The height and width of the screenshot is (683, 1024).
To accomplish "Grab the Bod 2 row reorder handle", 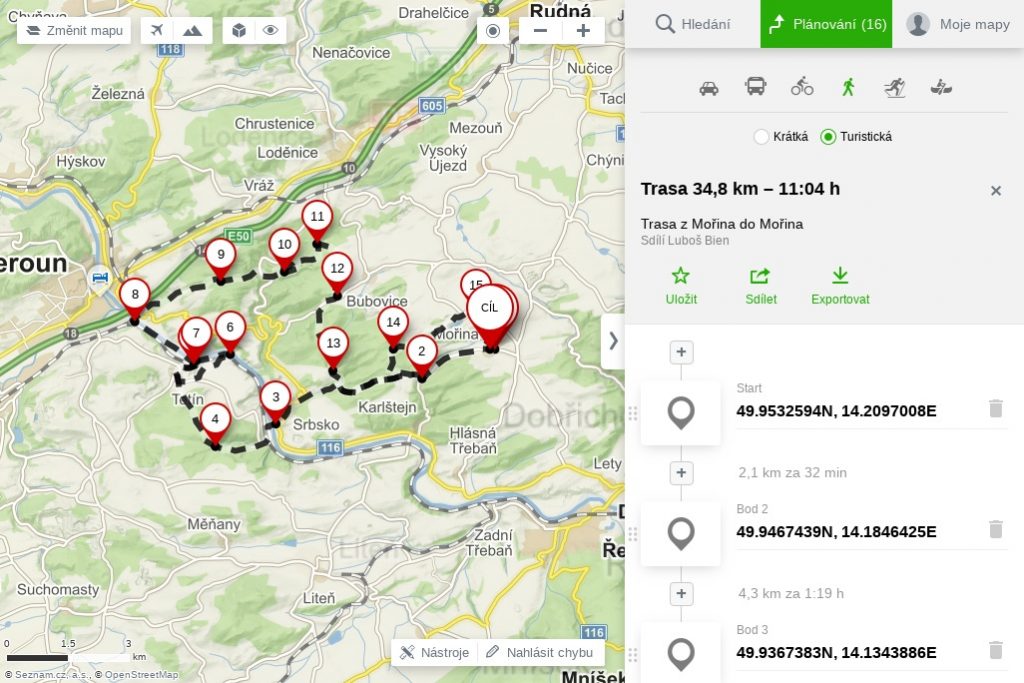I will click(x=632, y=534).
